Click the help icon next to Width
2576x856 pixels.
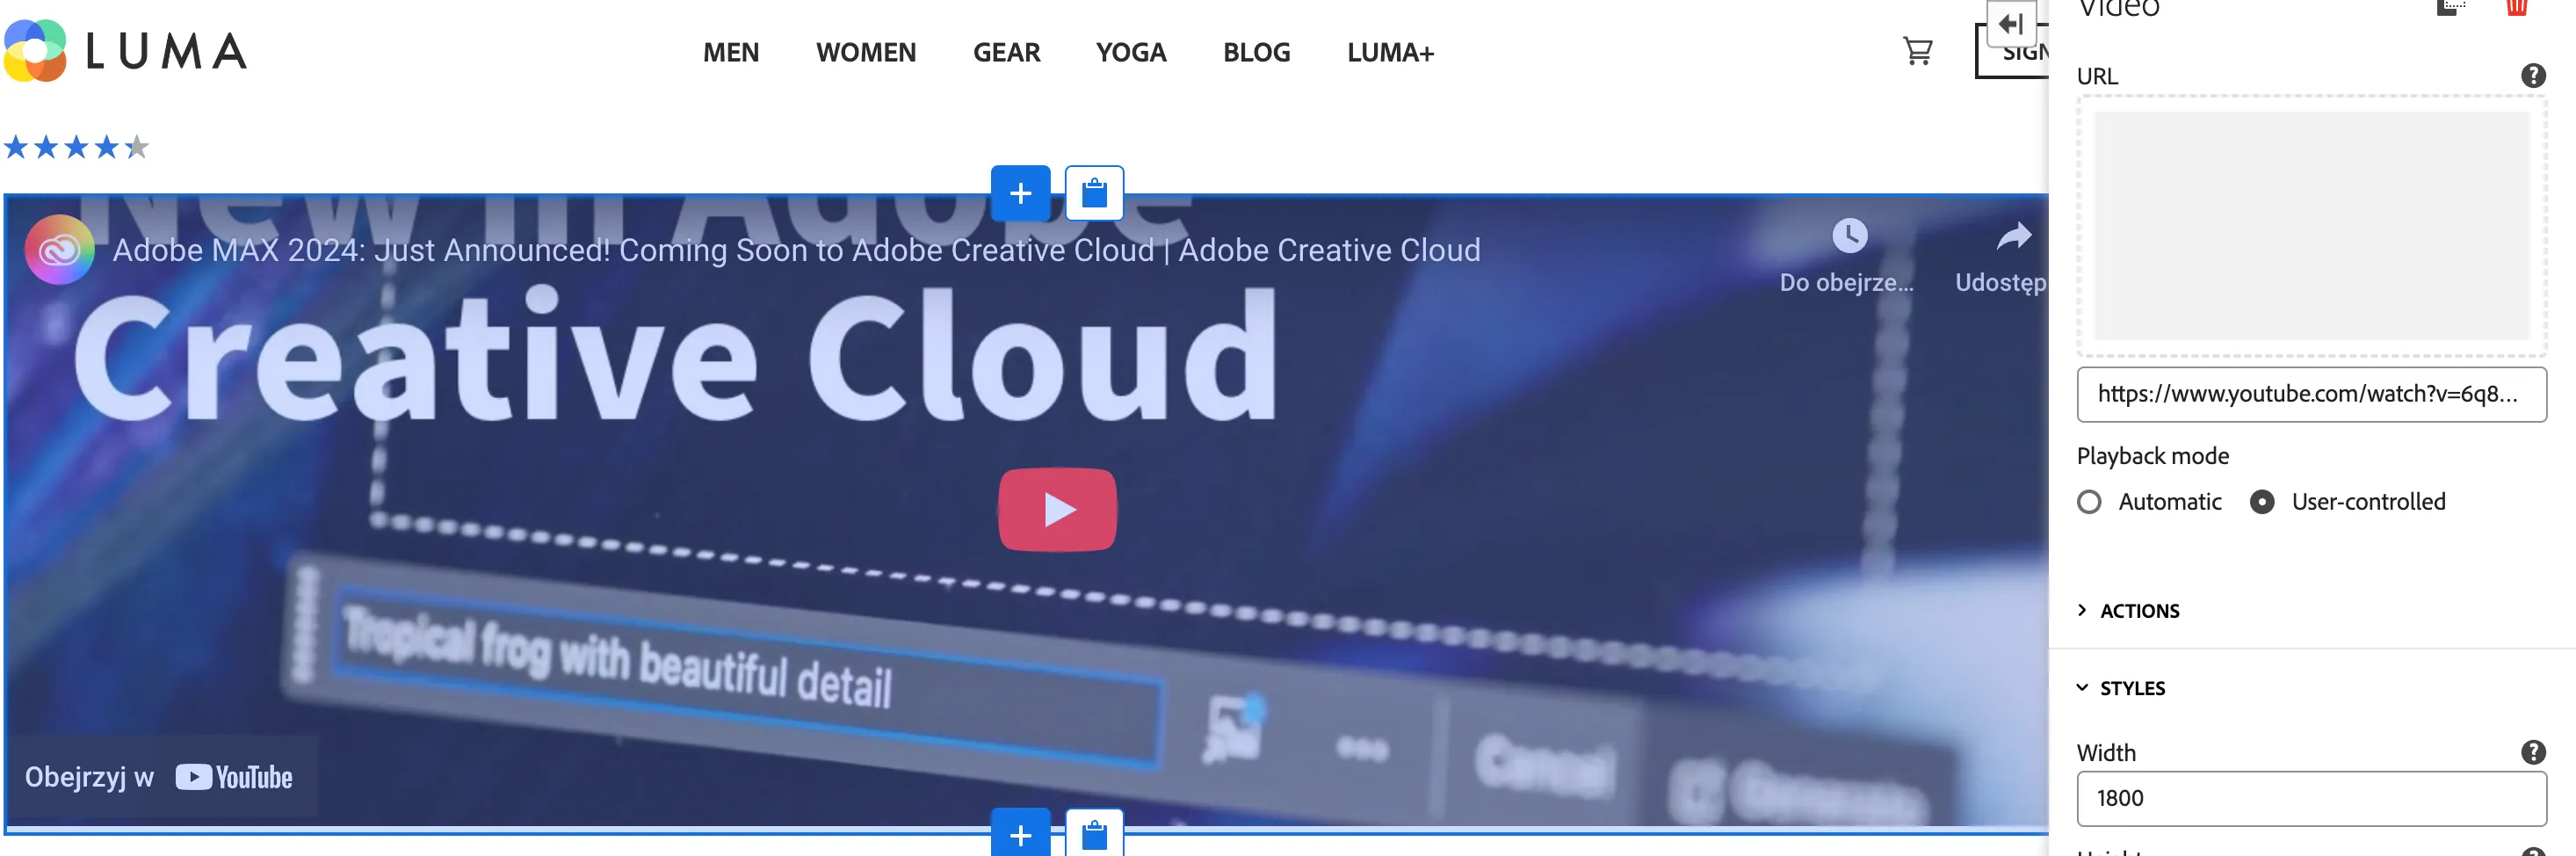tap(2532, 752)
